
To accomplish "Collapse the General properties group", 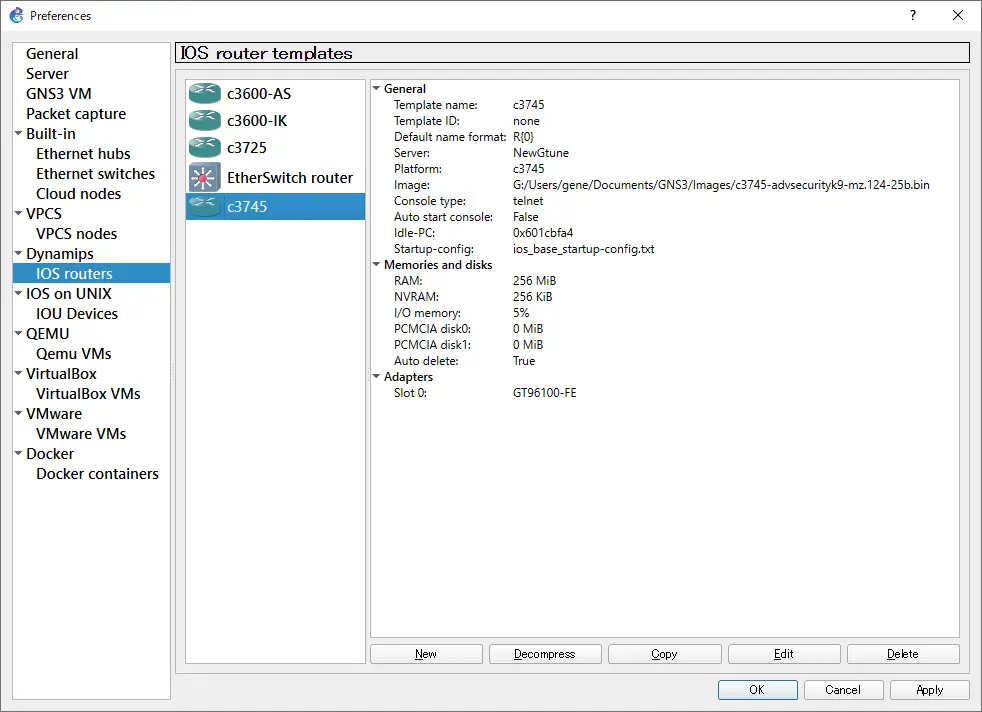I will [x=376, y=89].
